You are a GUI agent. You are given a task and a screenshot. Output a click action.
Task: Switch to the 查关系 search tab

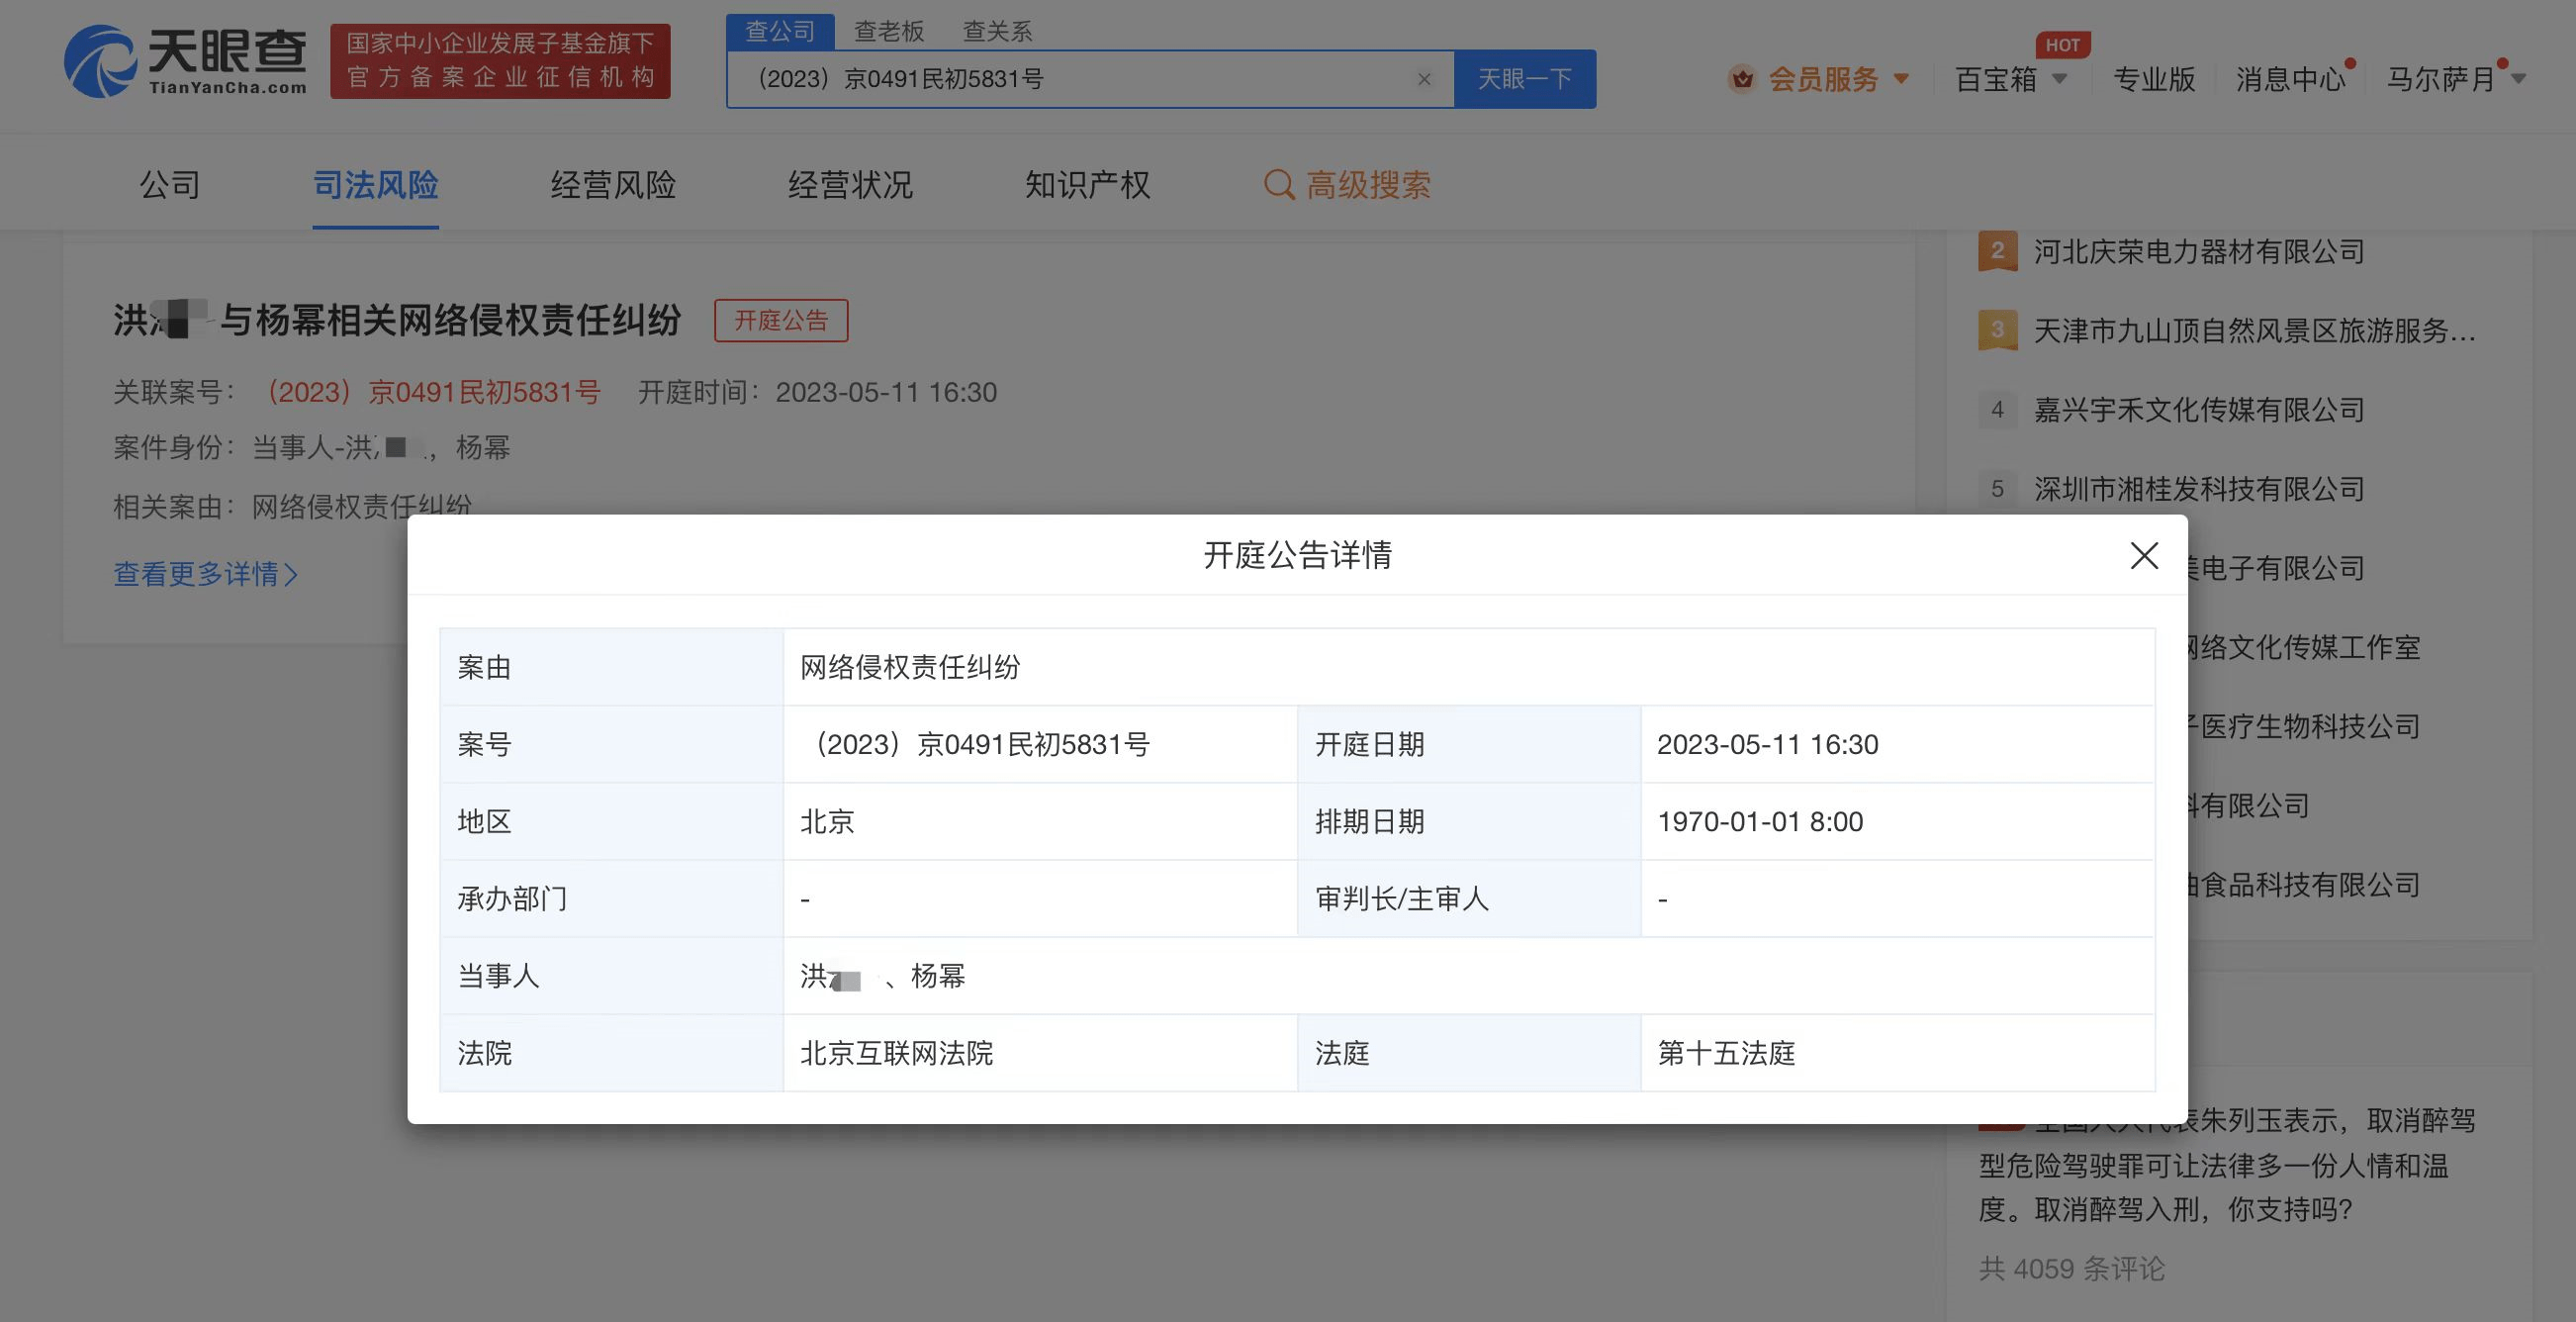996,31
